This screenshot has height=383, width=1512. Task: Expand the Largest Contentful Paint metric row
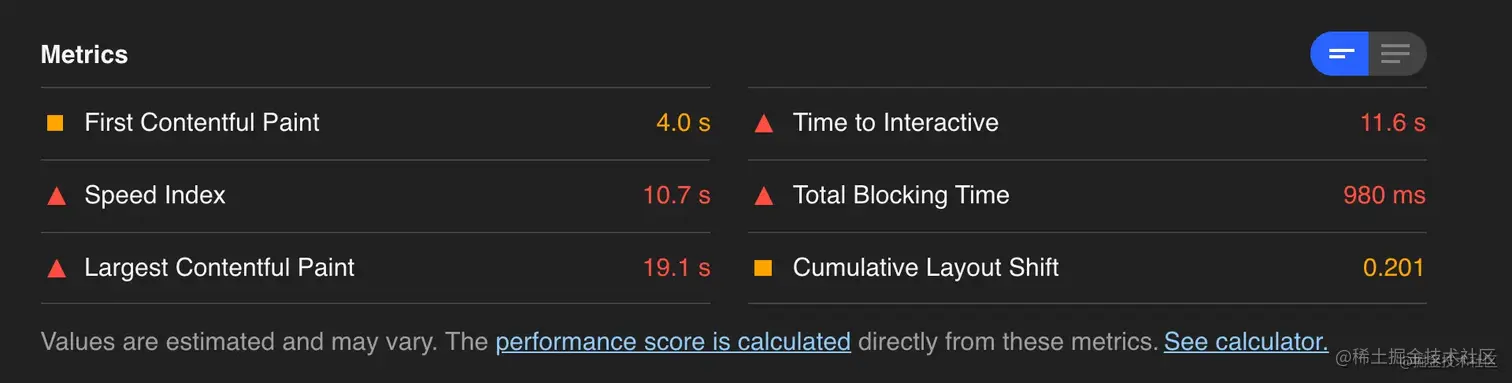376,268
